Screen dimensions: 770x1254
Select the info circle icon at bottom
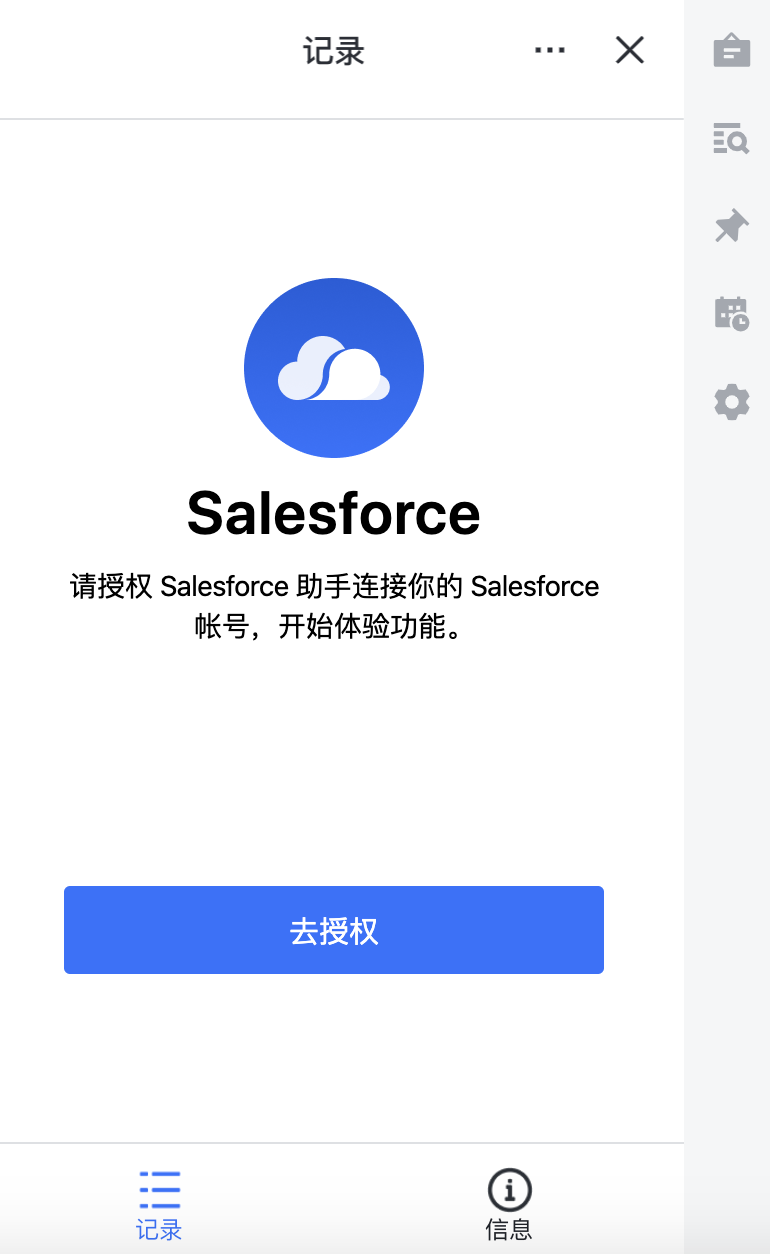(x=509, y=1190)
